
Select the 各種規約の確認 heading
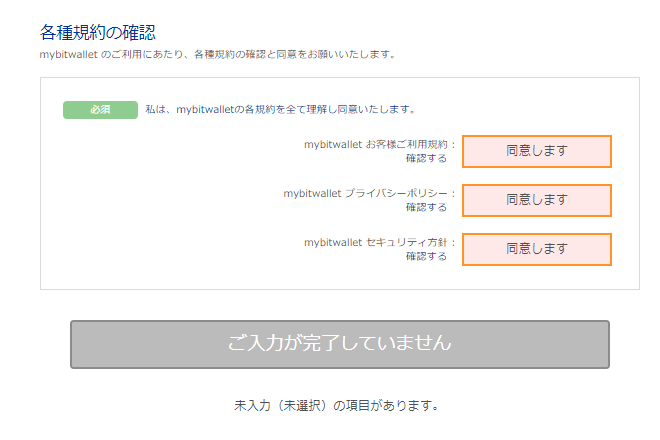98,32
